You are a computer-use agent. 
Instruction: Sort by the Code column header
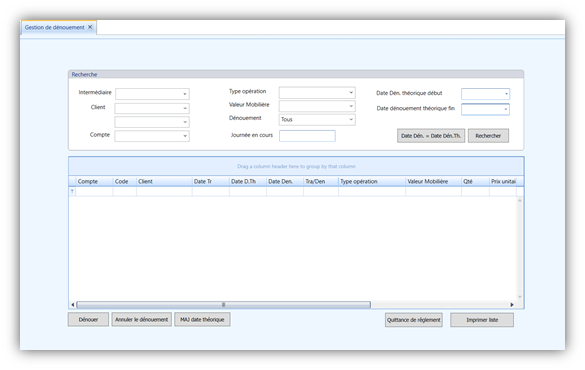[x=125, y=181]
